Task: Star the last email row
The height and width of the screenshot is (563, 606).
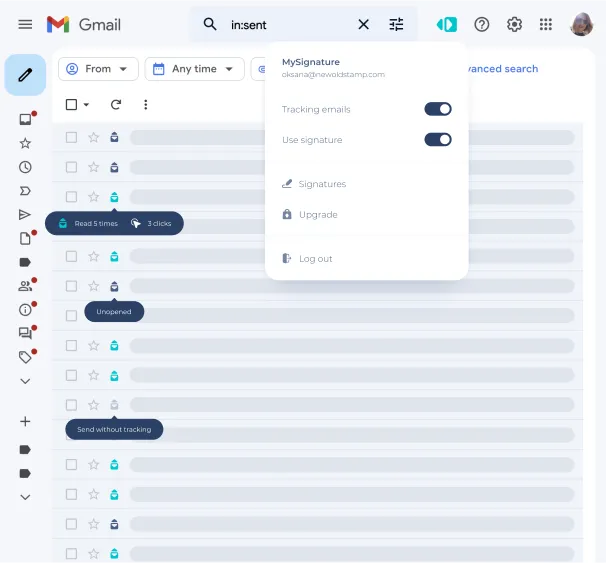Action: click(94, 554)
